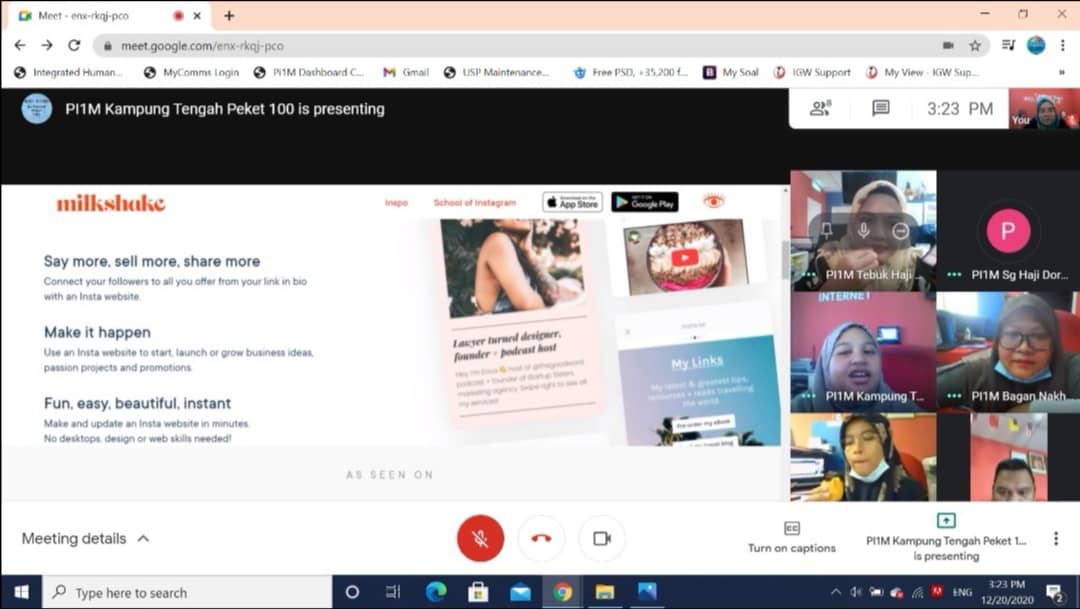The height and width of the screenshot is (609, 1080).
Task: Open a new browser tab
Action: pos(229,16)
